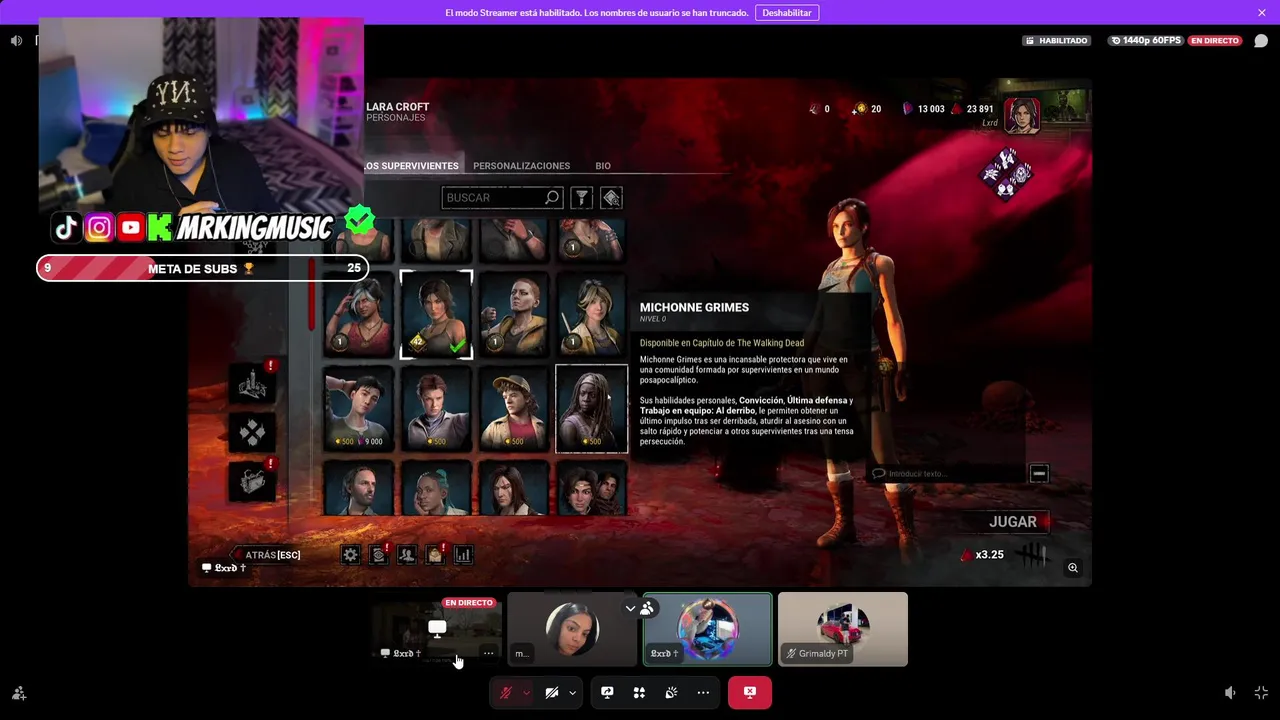Share your screen from call bar
This screenshot has height=720, width=1280.
607,693
